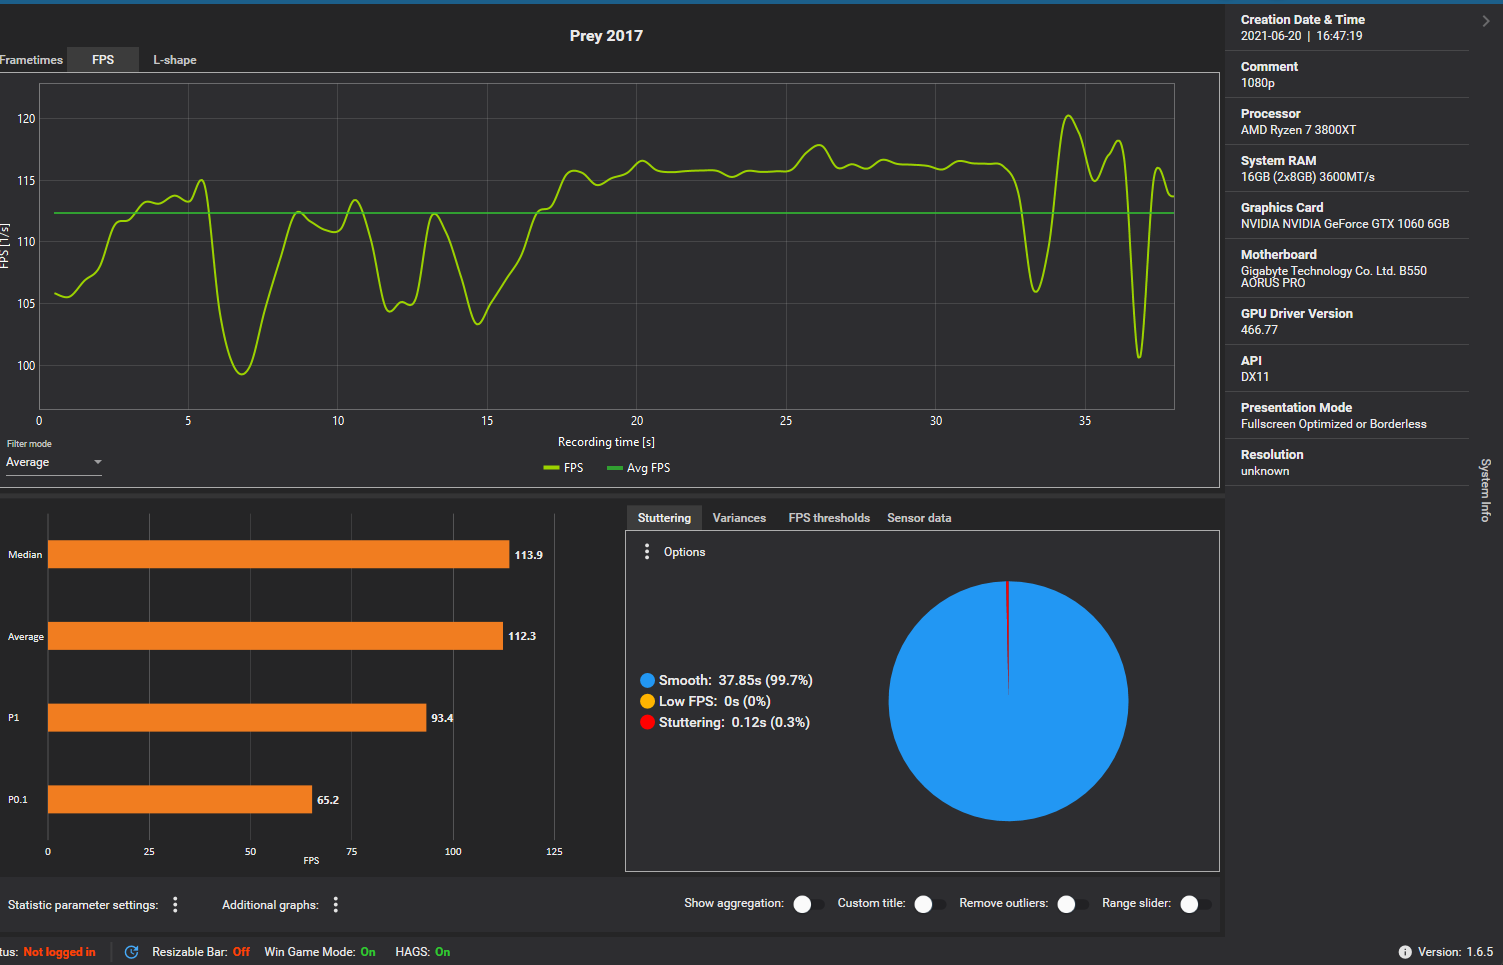1503x965 pixels.
Task: Click the Version 1.6.5 text
Action: [1455, 952]
